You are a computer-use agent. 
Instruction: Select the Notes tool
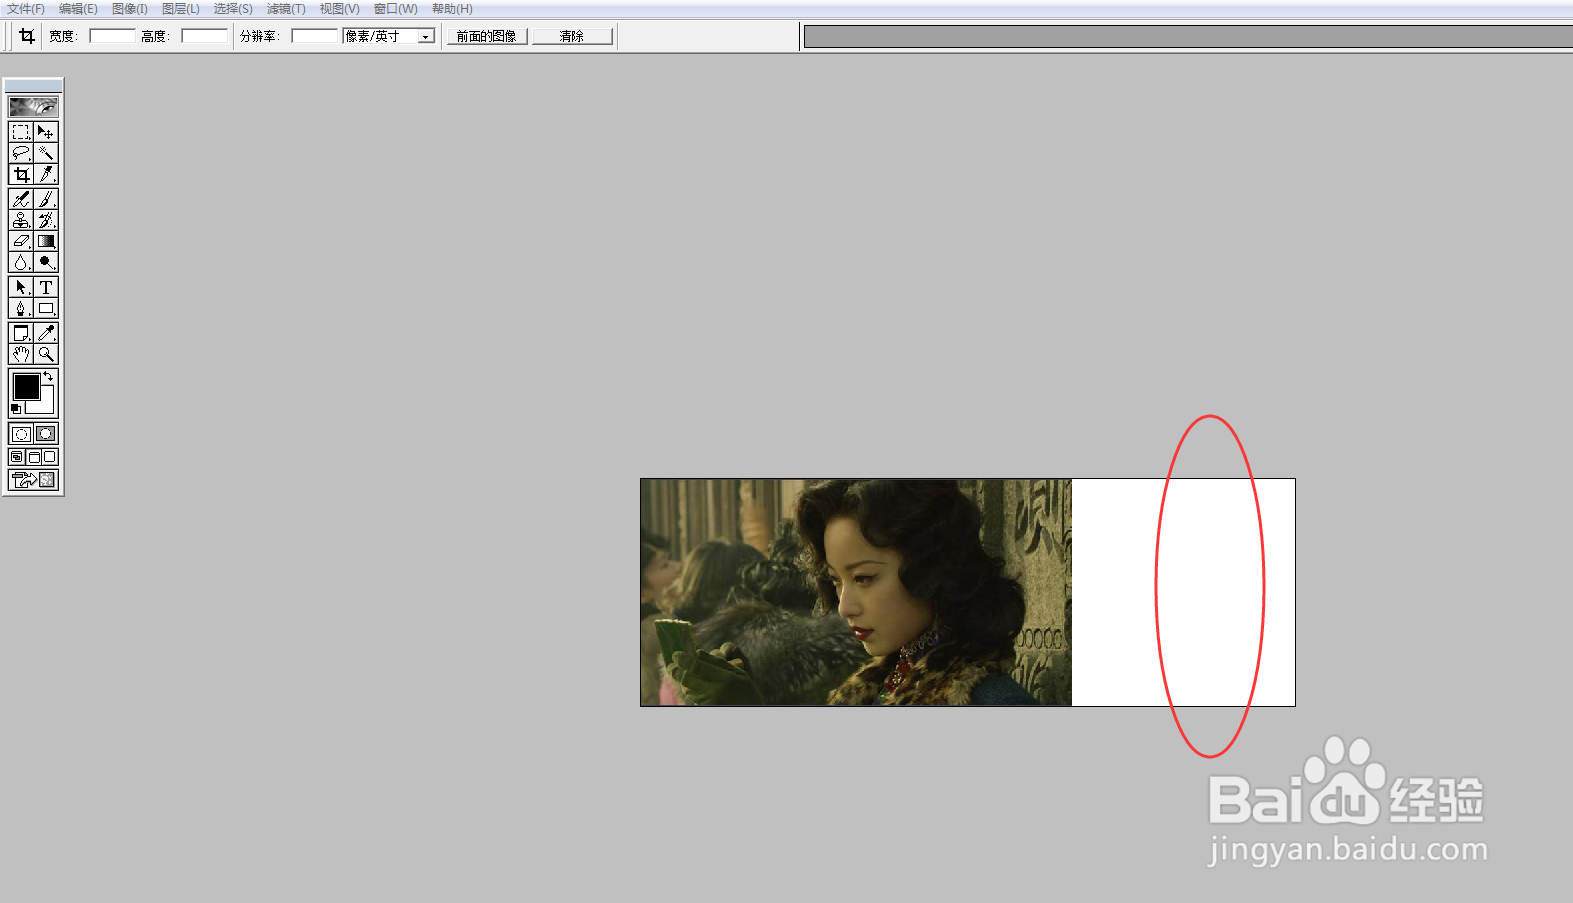pos(21,333)
